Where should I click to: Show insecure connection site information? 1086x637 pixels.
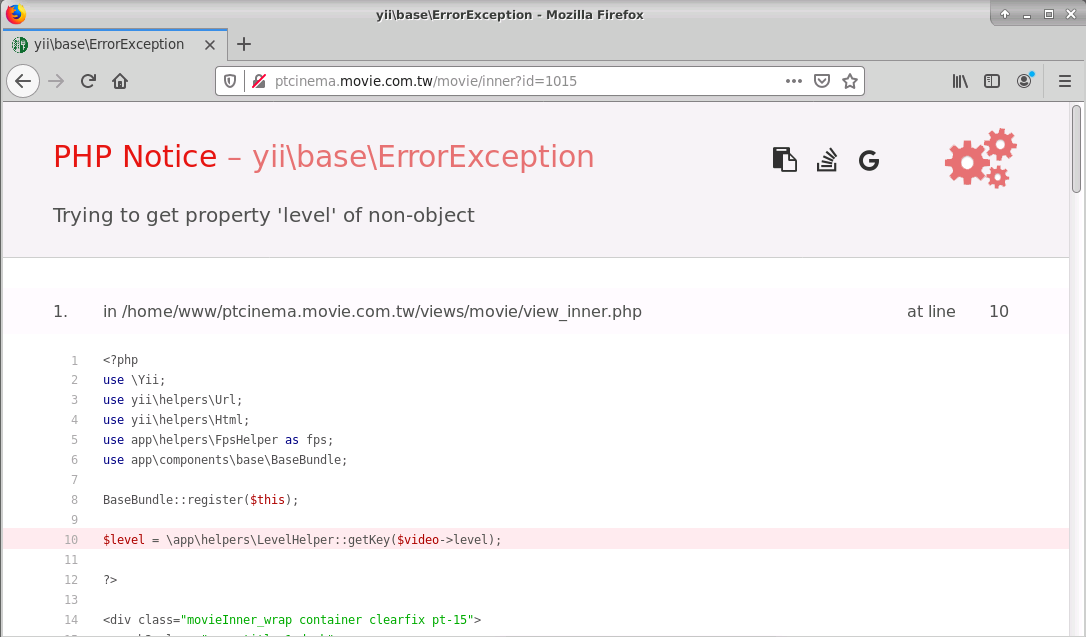tap(259, 81)
